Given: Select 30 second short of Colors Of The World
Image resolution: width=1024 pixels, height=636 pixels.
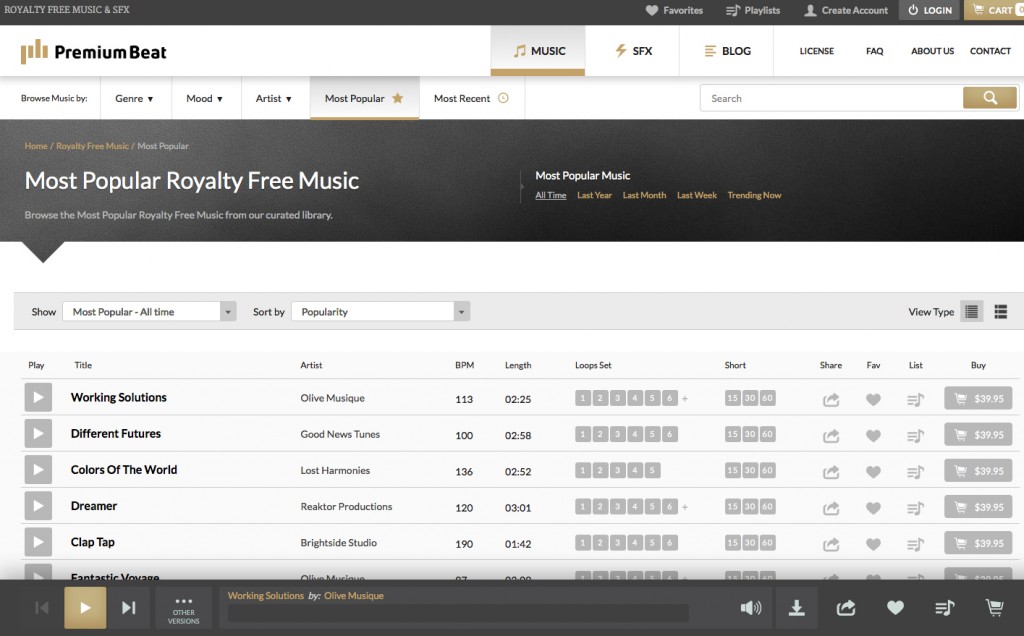Looking at the screenshot, I should click(750, 470).
